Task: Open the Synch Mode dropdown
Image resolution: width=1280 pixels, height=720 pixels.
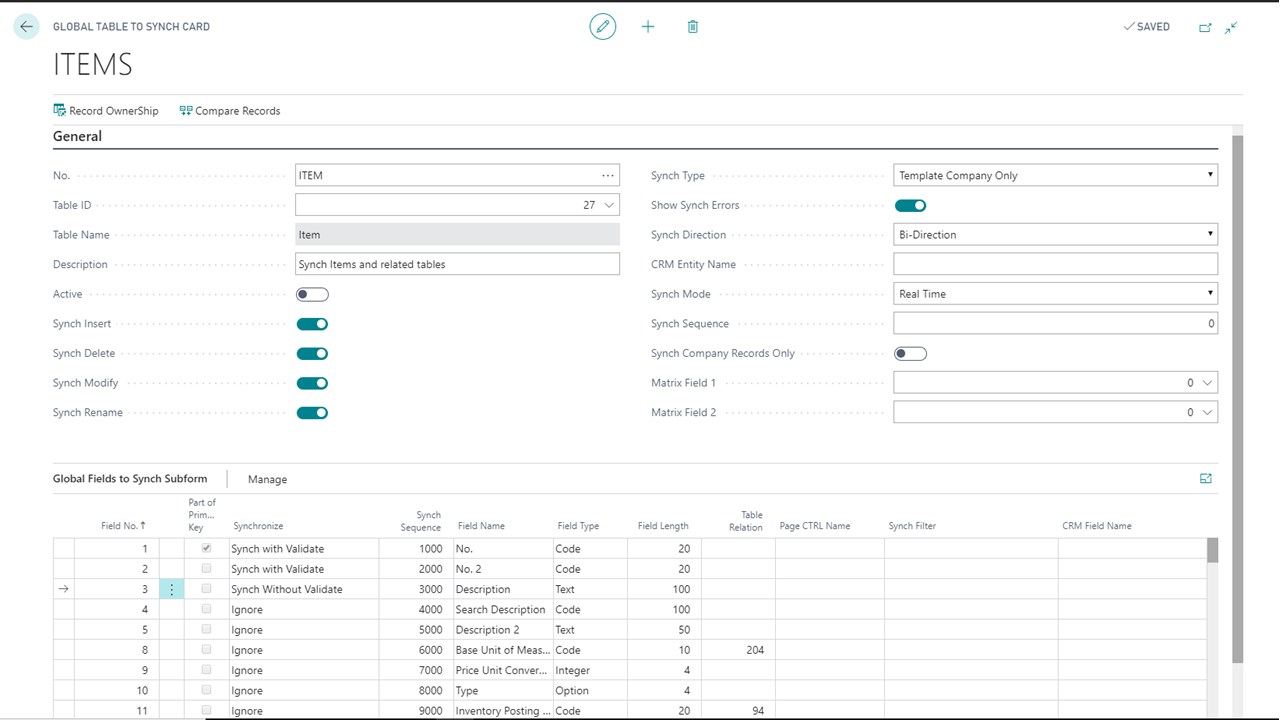Action: point(1055,294)
